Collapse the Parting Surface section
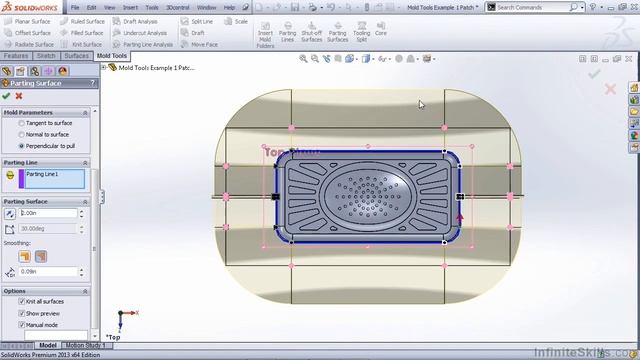 tap(85, 202)
